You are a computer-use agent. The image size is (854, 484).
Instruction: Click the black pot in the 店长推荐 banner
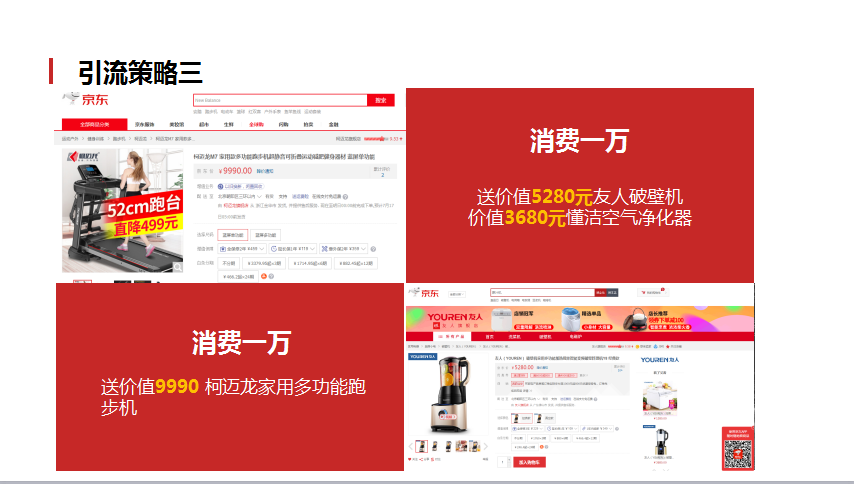point(635,319)
